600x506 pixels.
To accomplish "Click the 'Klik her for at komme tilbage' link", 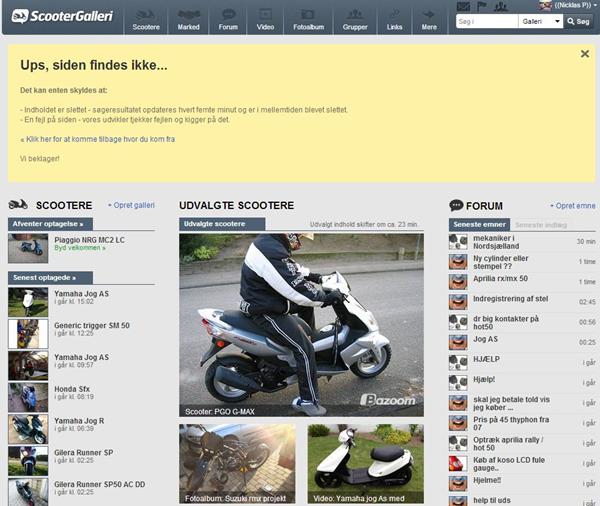I will tap(98, 139).
